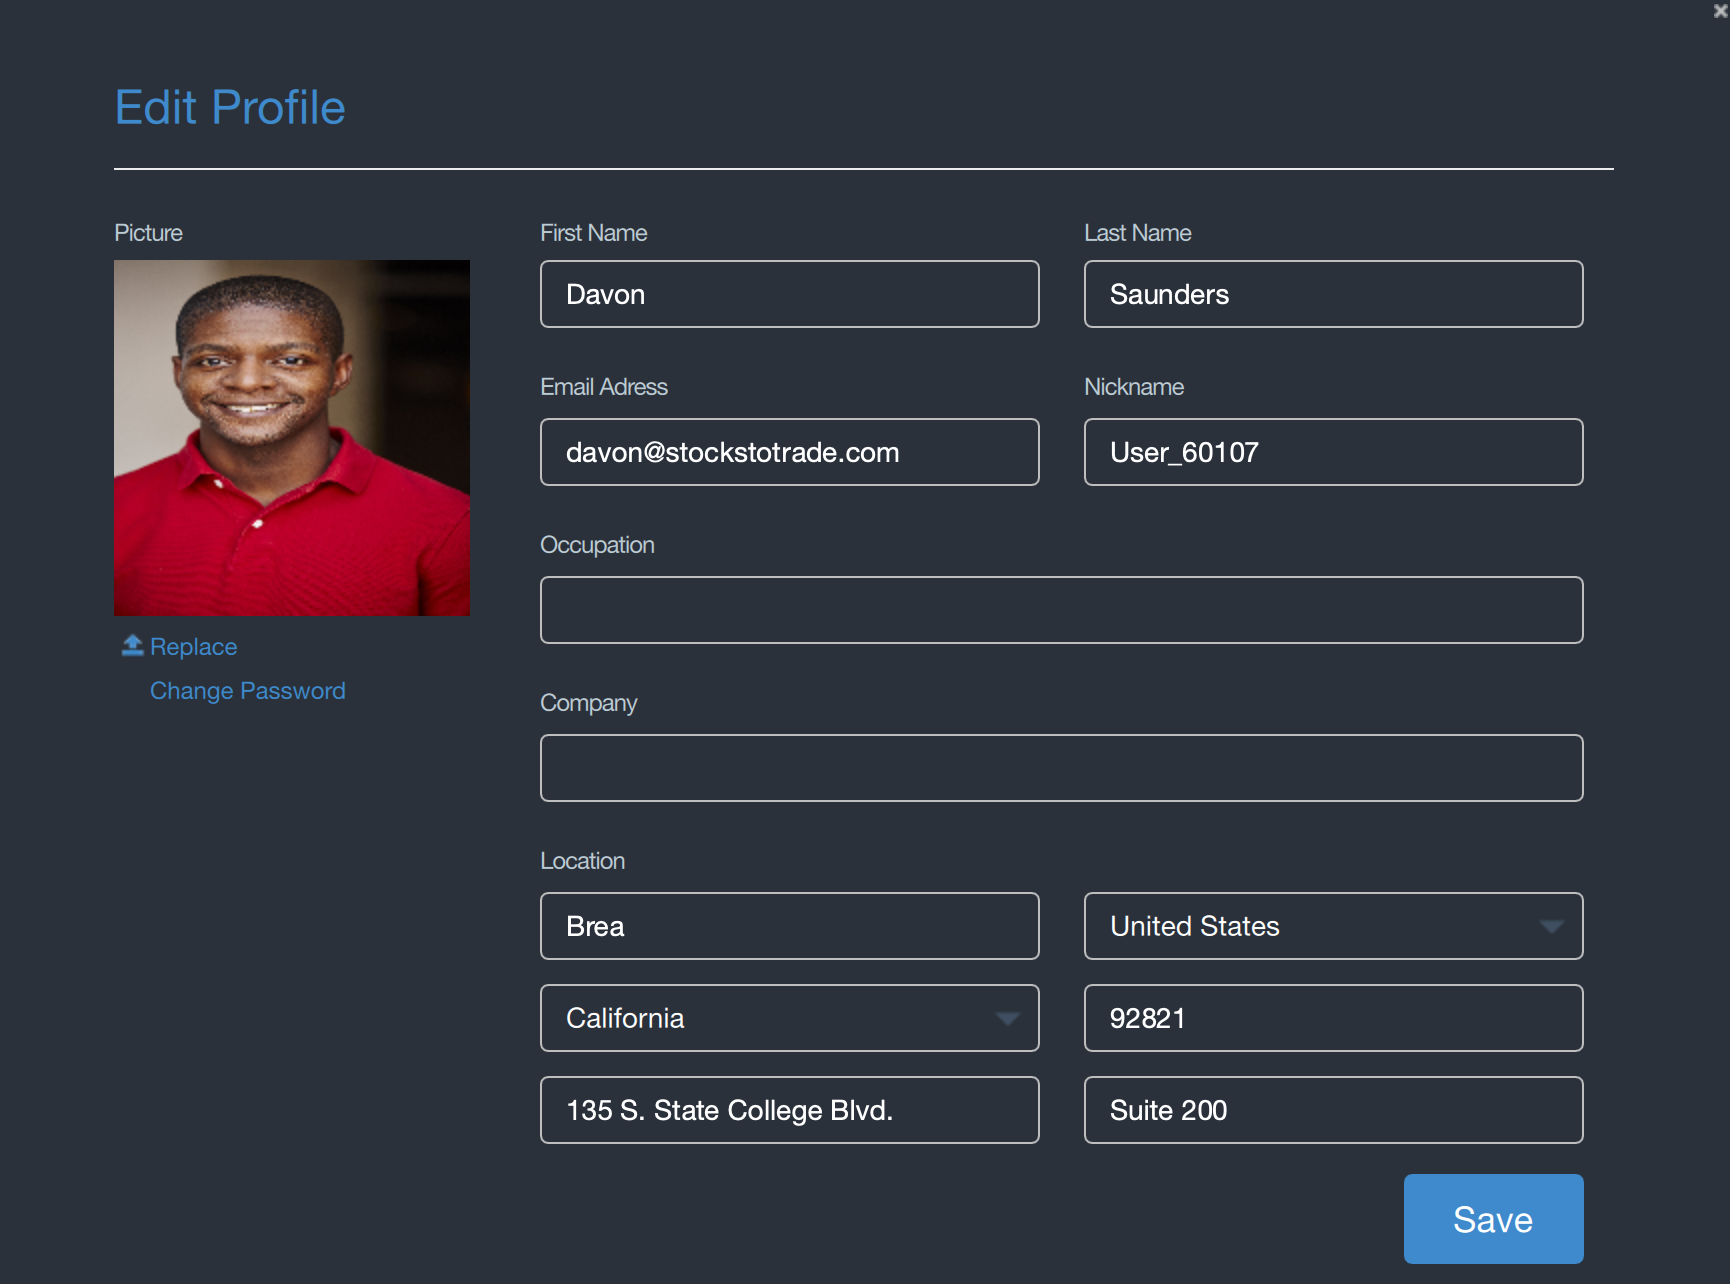Click the Occupation label

(x=597, y=545)
